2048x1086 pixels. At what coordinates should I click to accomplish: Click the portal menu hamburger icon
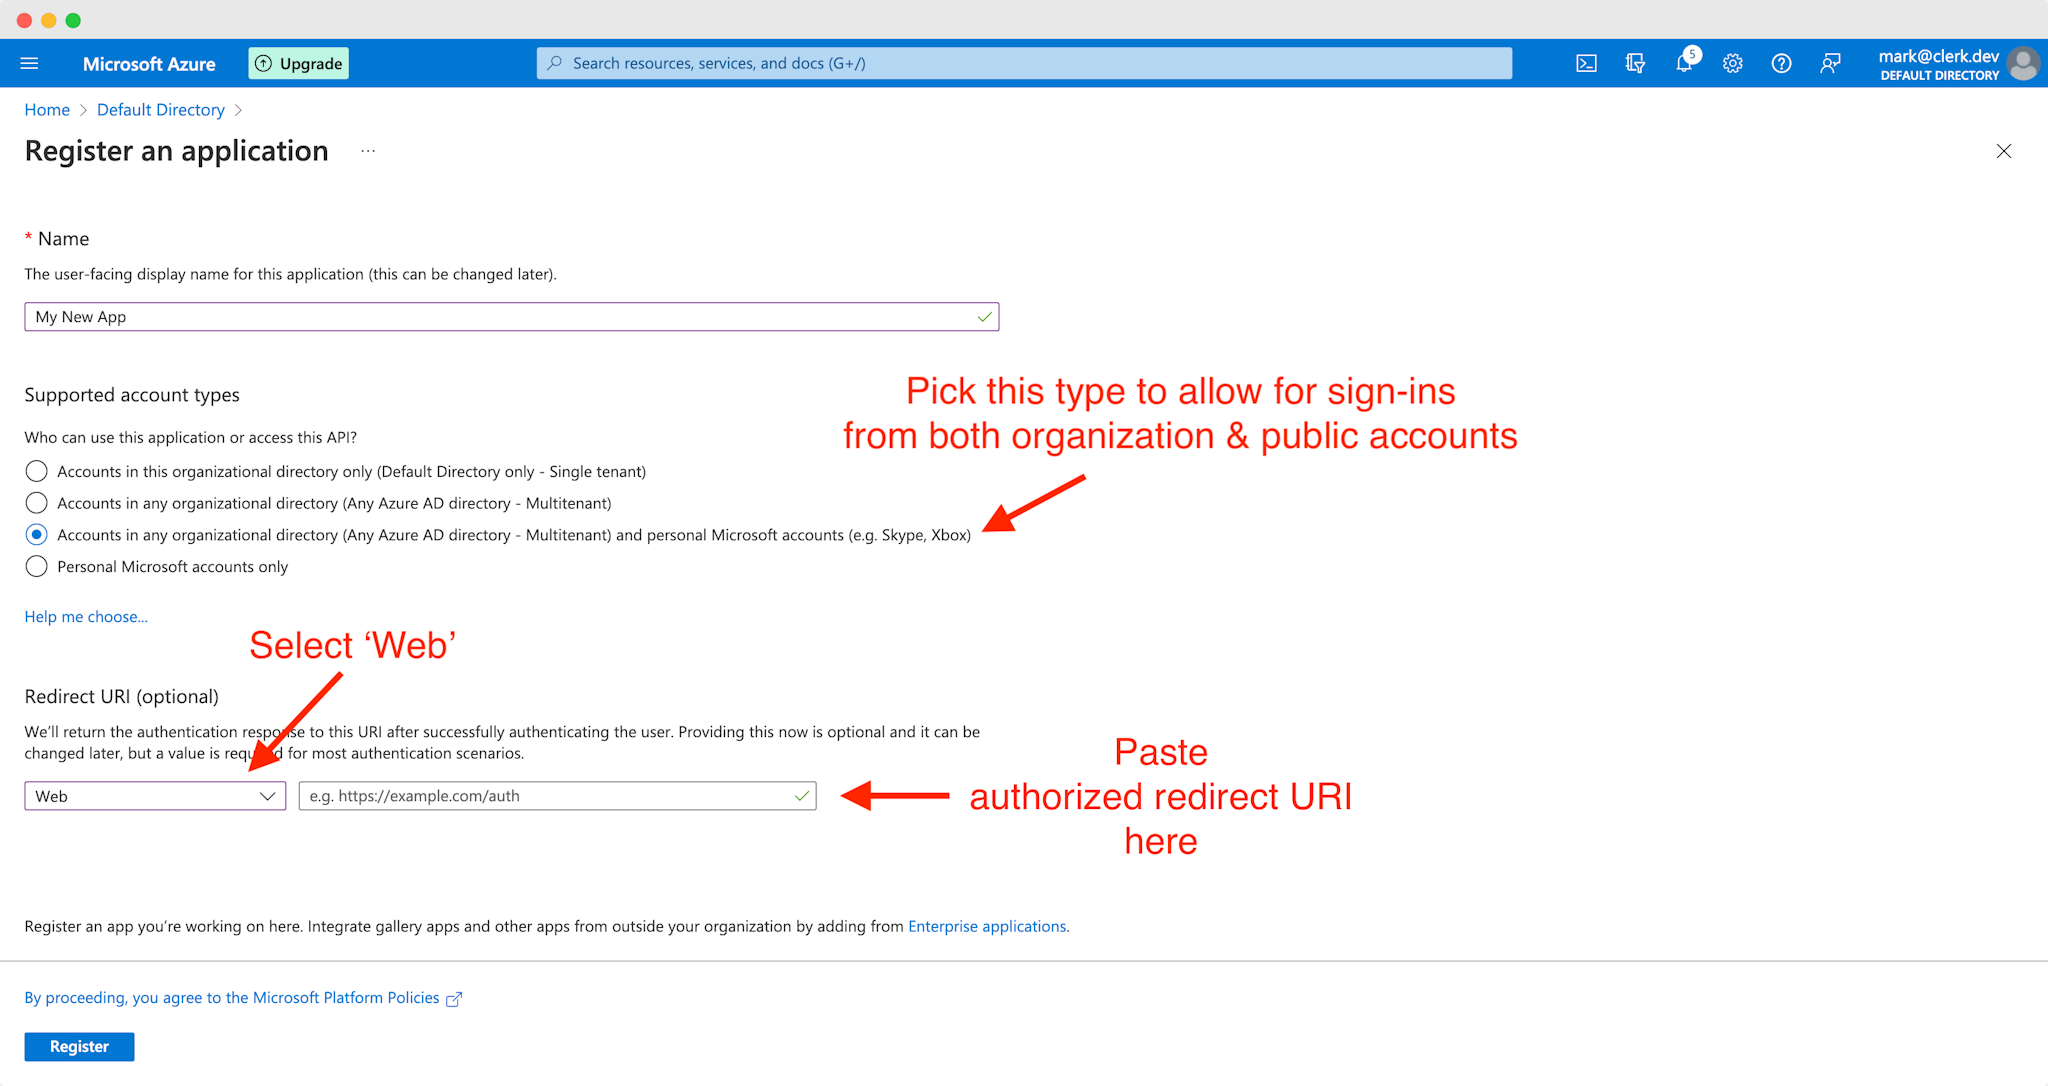click(28, 64)
